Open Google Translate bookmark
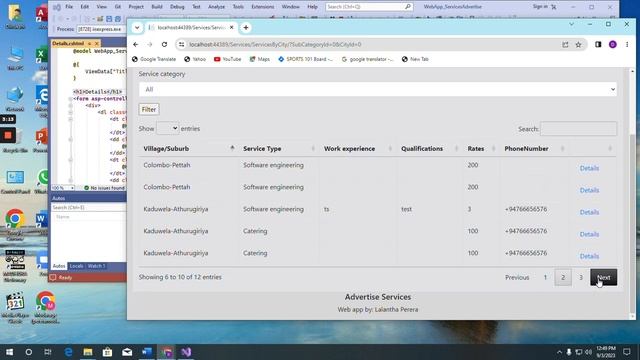This screenshot has height=360, width=640. click(154, 59)
